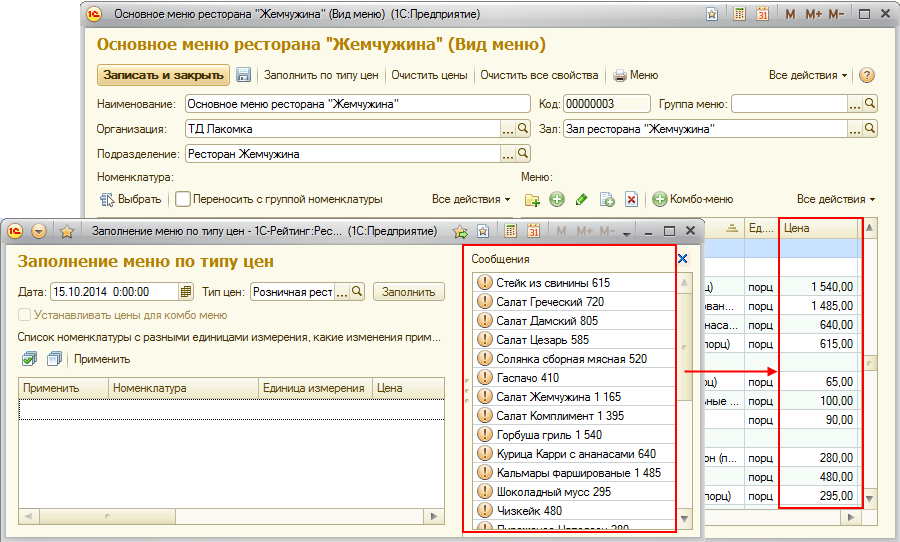The height and width of the screenshot is (542, 900).
Task: Open Все действия dropdown under Номенклатура
Action: click(x=471, y=199)
